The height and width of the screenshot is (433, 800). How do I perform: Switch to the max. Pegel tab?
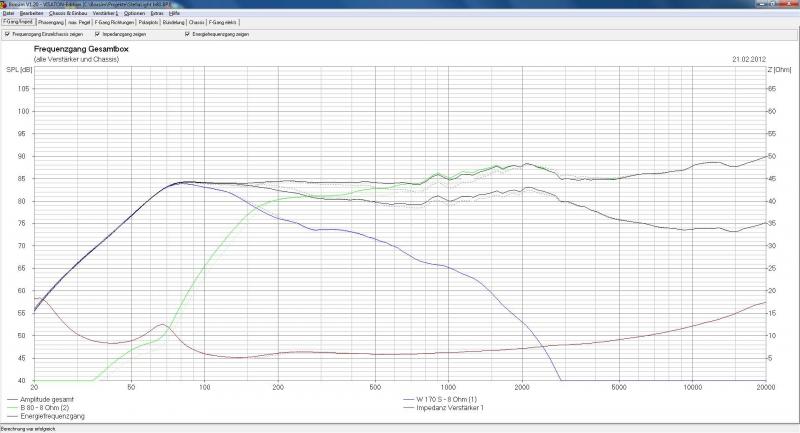80,21
